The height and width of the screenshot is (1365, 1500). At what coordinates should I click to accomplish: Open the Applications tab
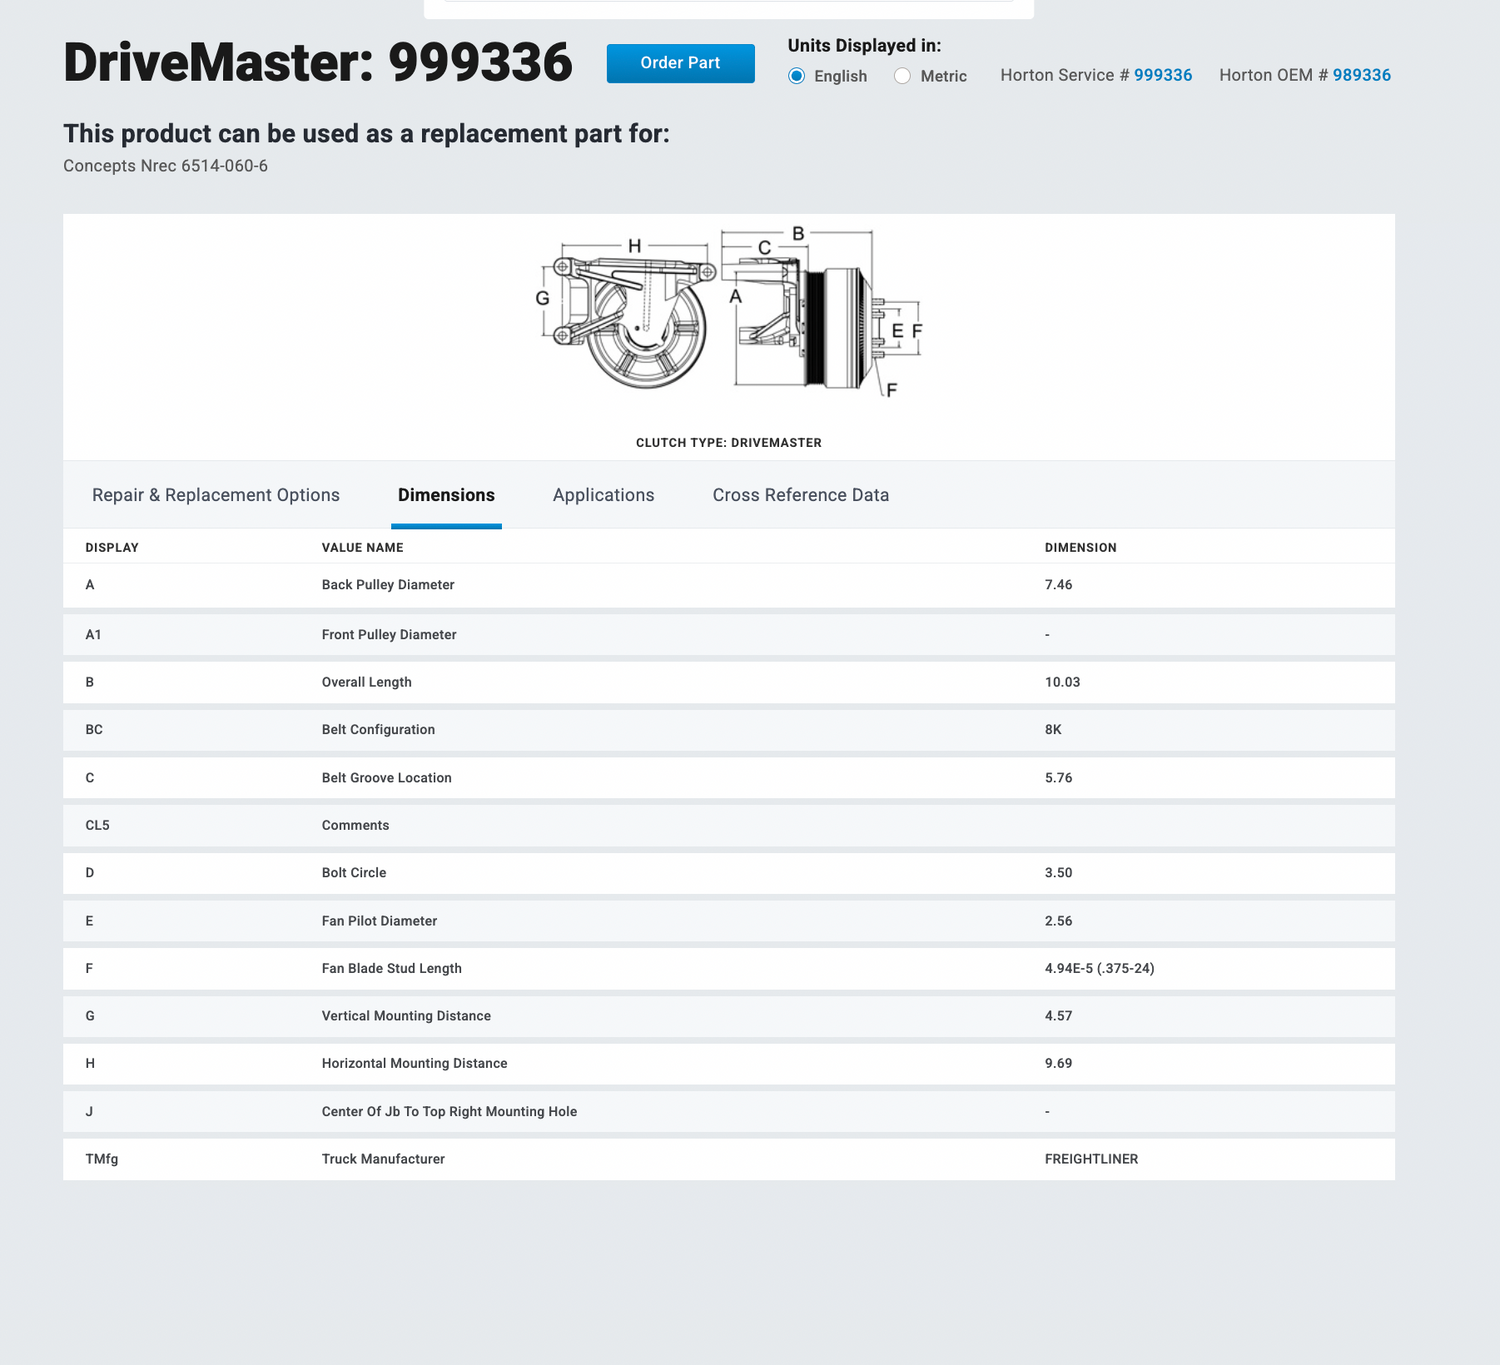click(603, 495)
